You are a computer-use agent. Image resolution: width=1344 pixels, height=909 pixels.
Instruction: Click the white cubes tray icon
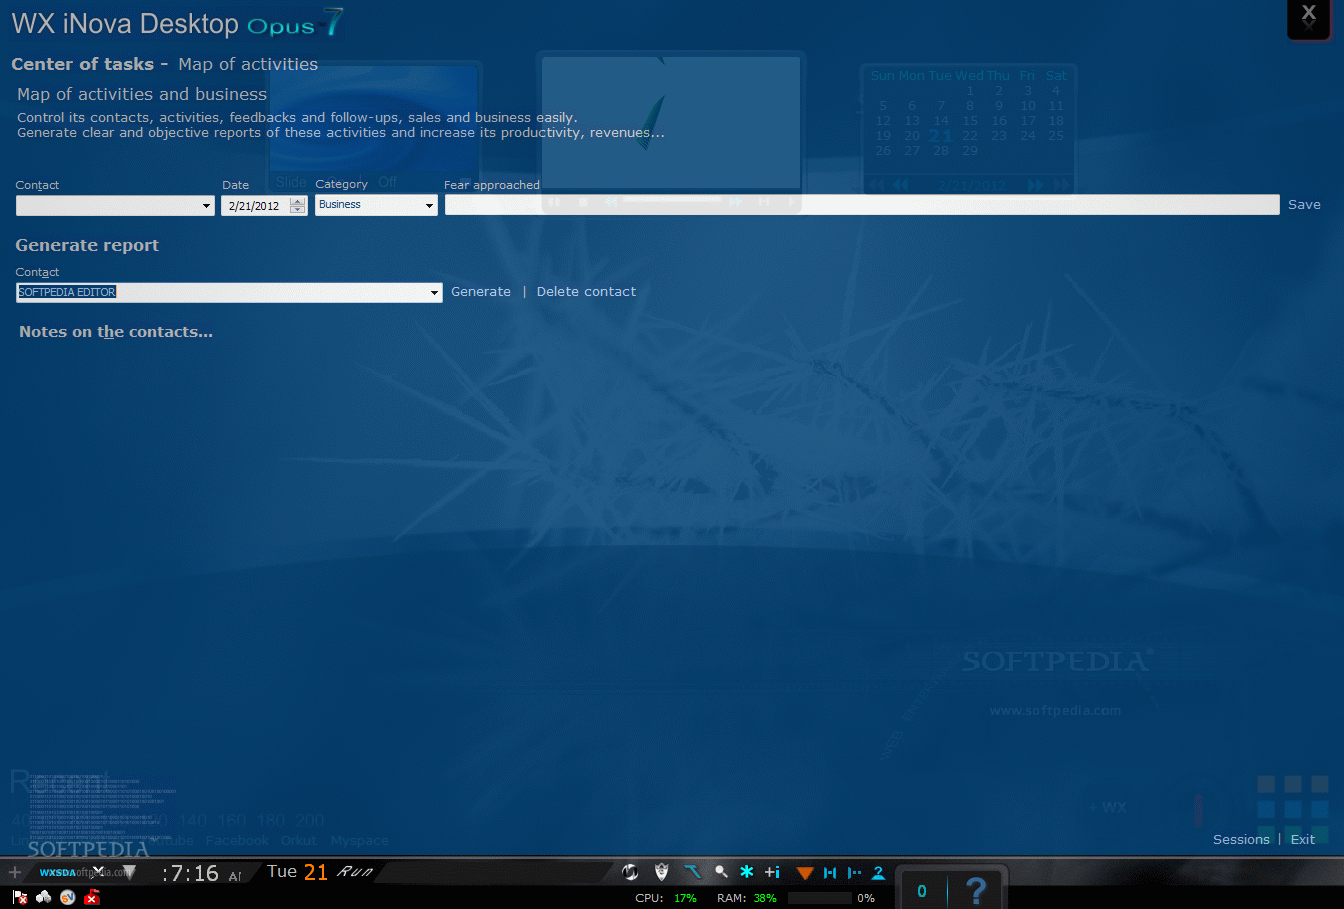click(43, 897)
